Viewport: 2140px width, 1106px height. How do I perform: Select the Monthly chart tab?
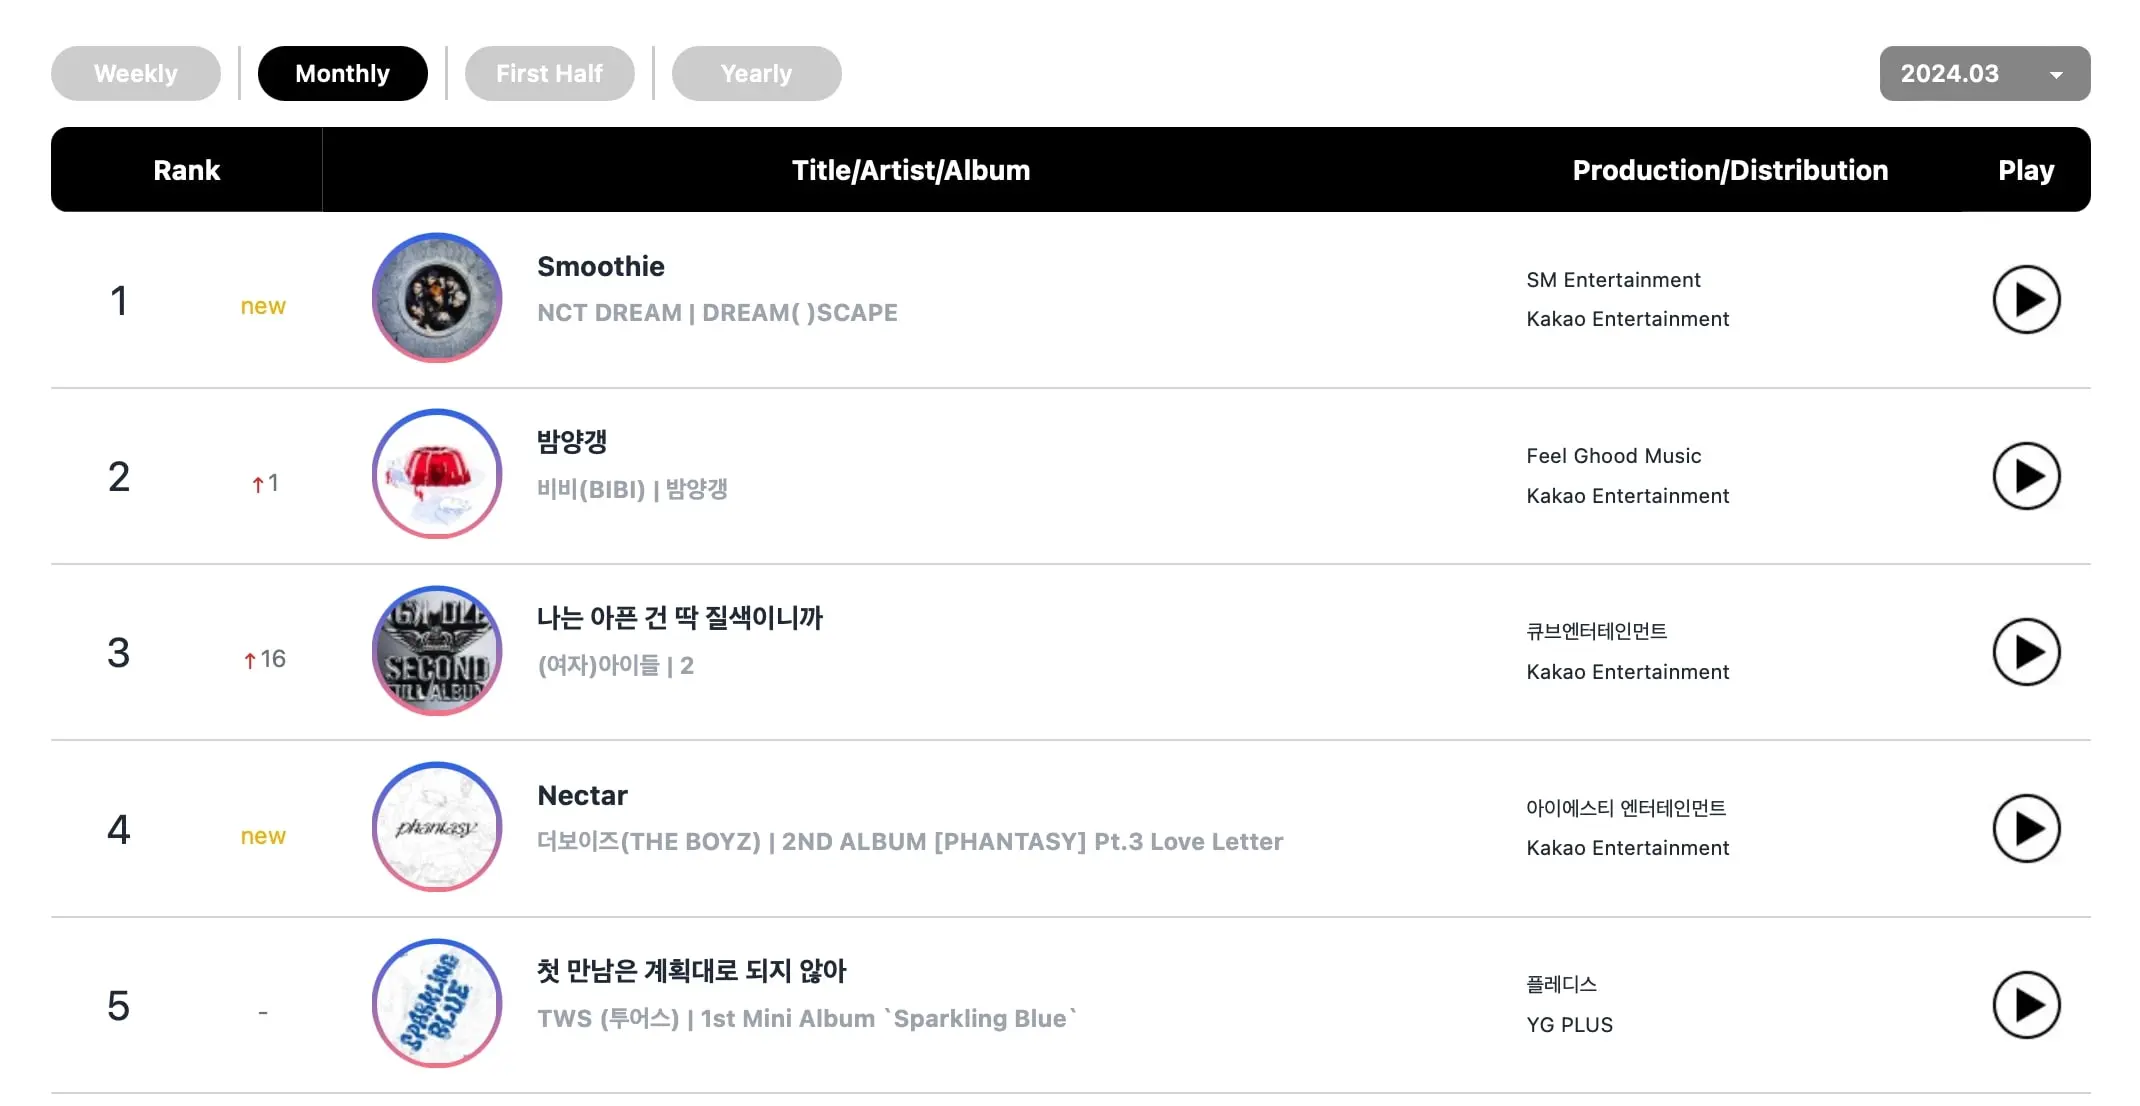tap(343, 73)
